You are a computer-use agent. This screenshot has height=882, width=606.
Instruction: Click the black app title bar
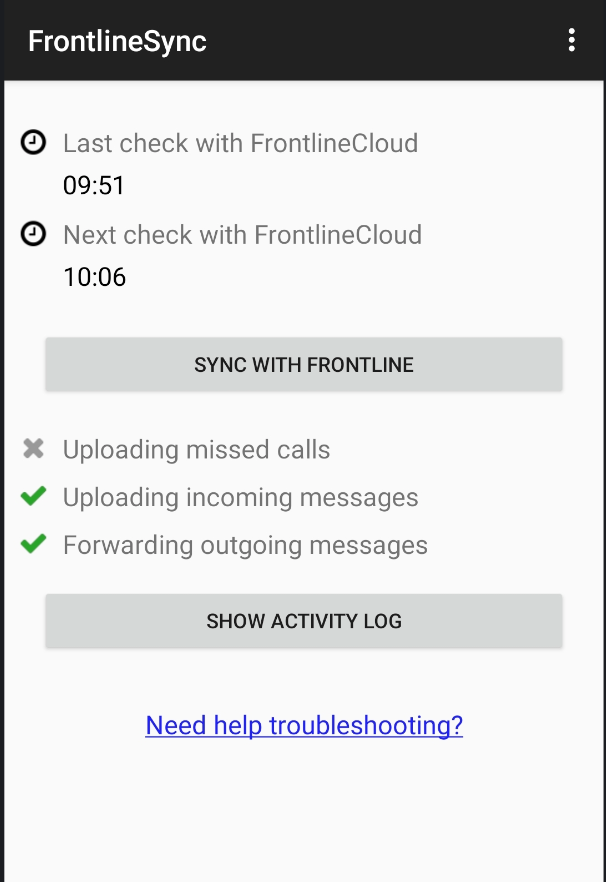pos(380,40)
